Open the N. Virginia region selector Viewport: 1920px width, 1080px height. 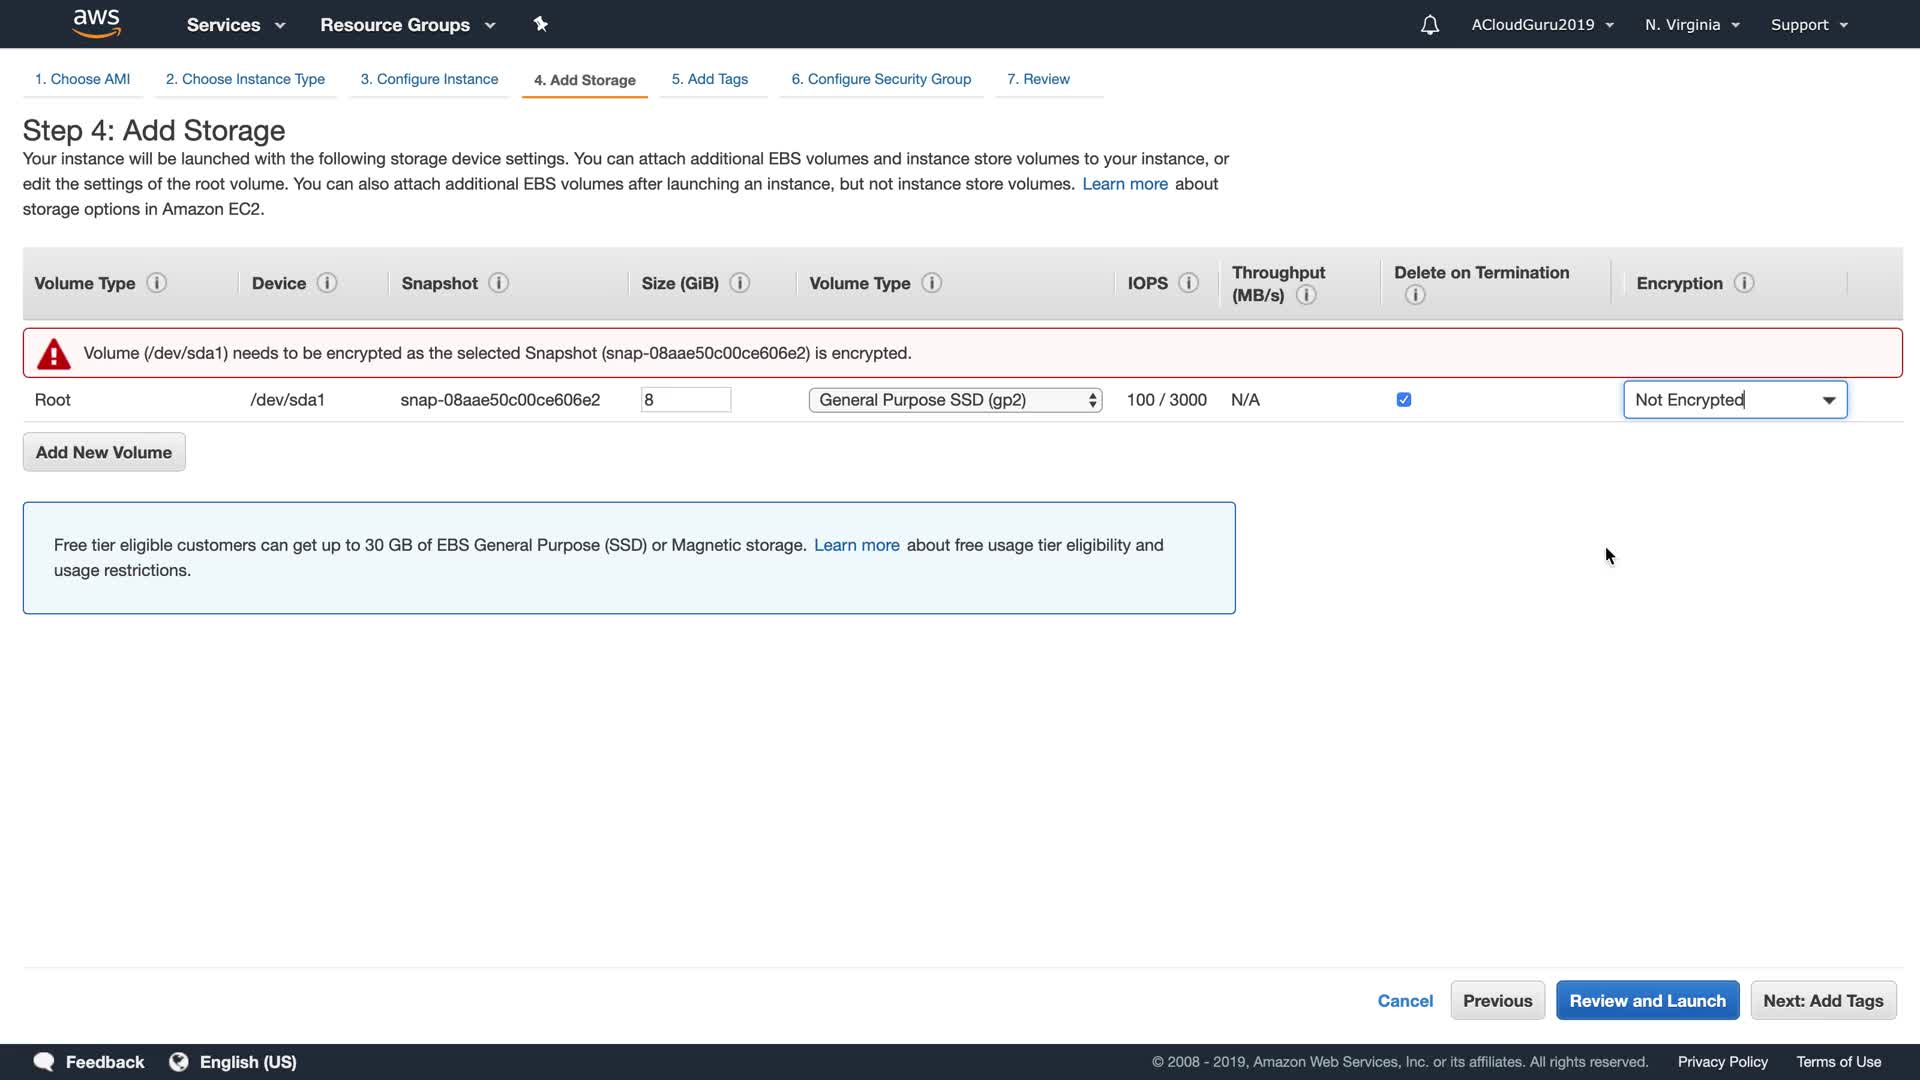tap(1692, 25)
